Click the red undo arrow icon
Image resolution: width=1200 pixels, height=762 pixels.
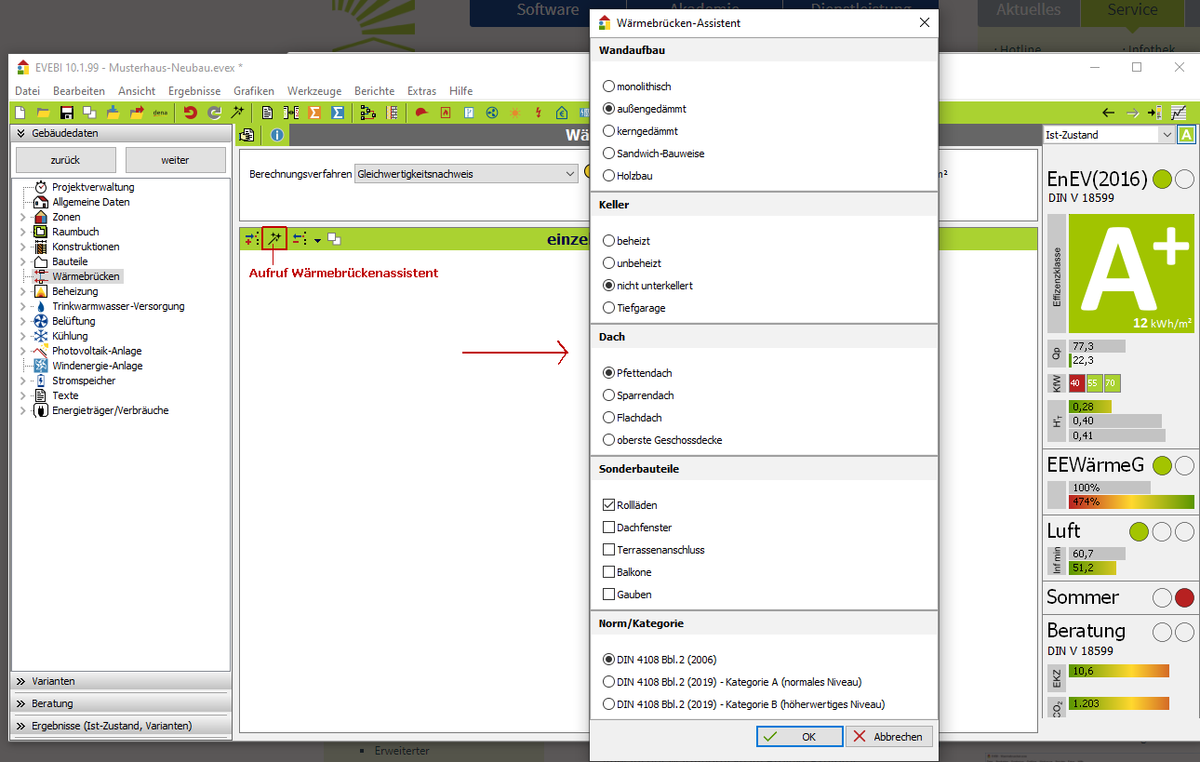click(190, 112)
